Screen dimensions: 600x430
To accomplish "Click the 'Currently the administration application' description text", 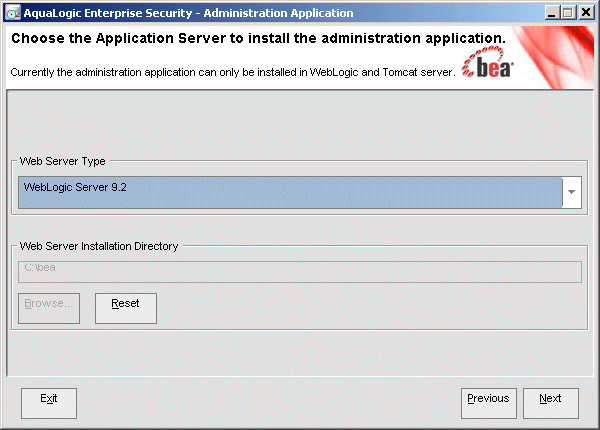I will coord(233,72).
